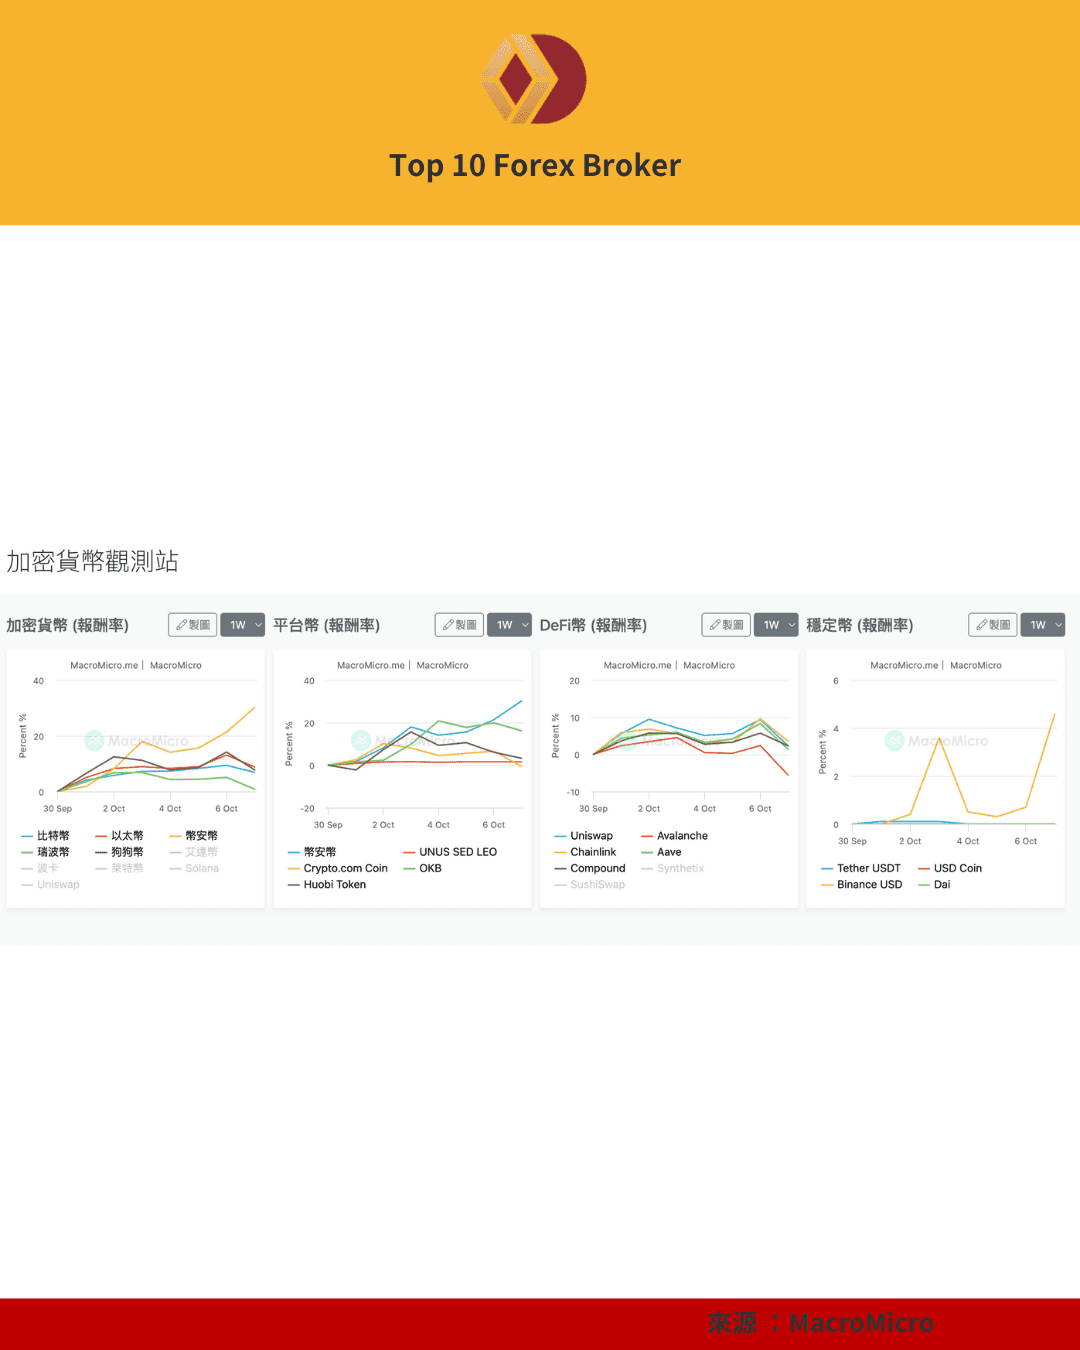Image resolution: width=1080 pixels, height=1350 pixels.
Task: Click the orange Binance USD legend color line
Action: (x=827, y=885)
